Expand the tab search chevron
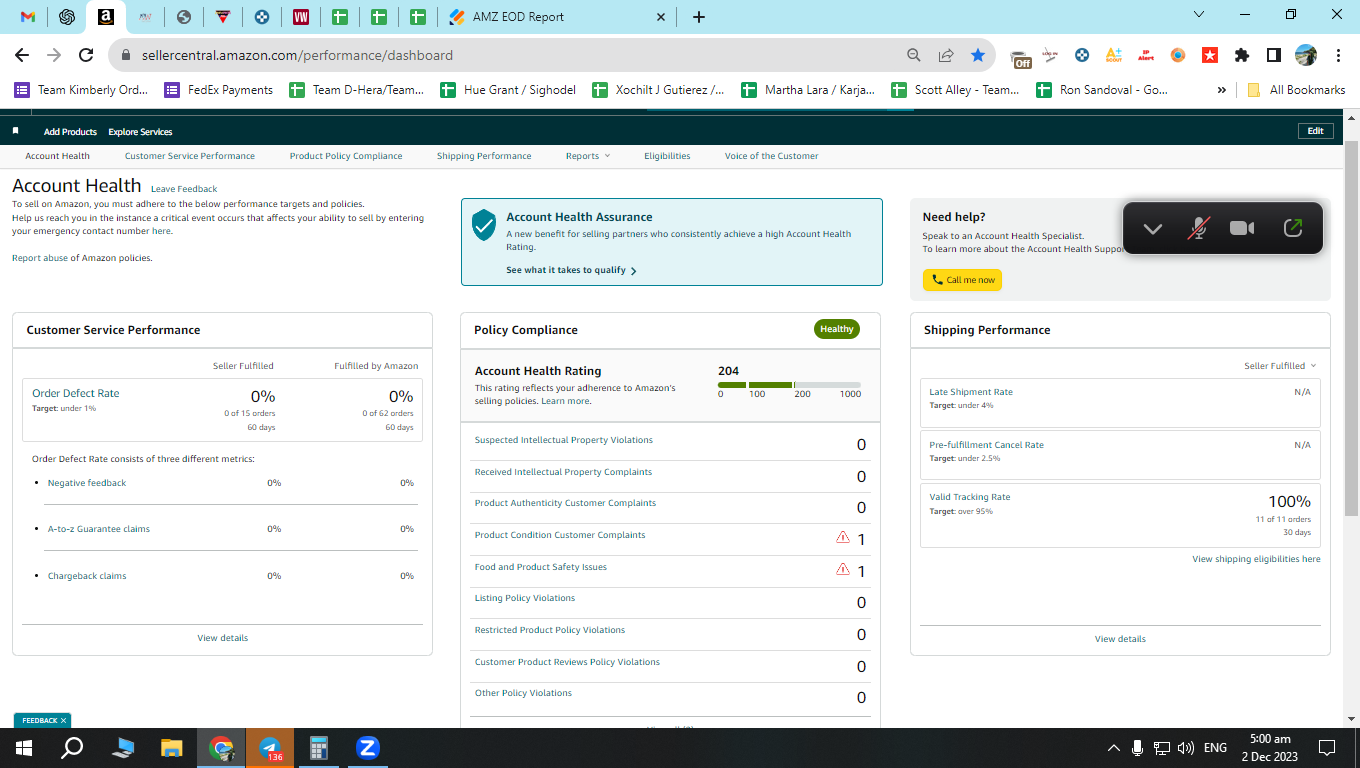1360x768 pixels. [1200, 14]
